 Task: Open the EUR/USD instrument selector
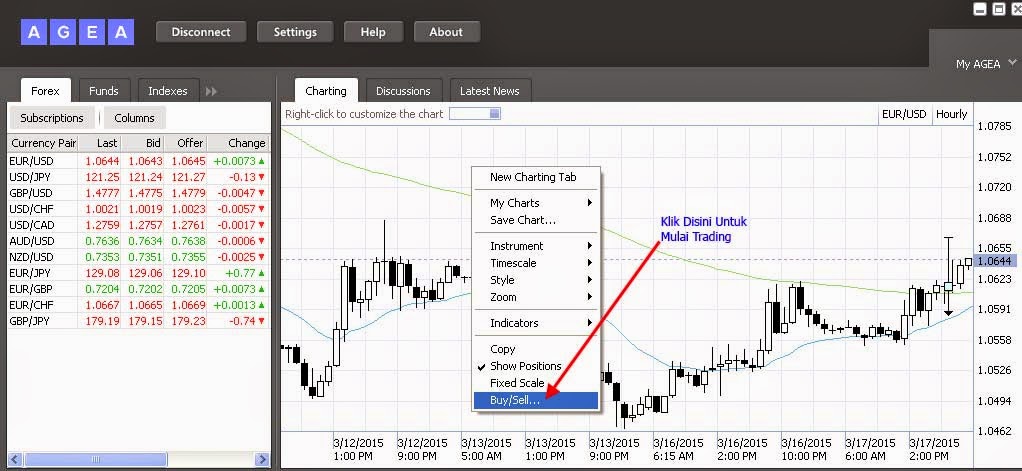coord(904,114)
